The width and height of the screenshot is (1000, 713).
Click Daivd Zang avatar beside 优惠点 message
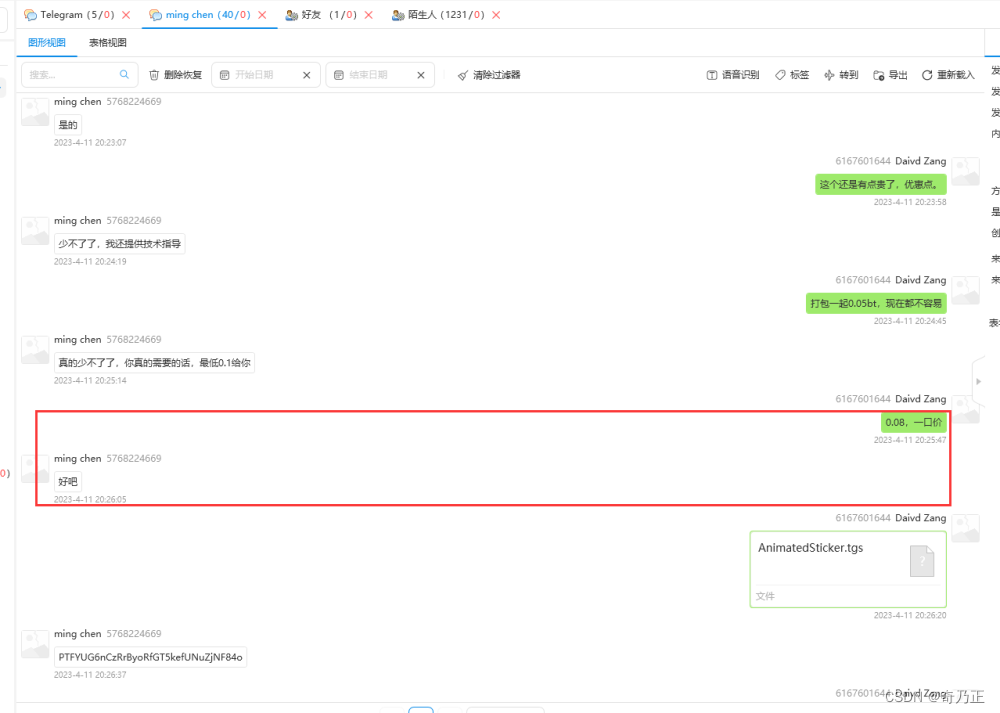click(x=966, y=171)
